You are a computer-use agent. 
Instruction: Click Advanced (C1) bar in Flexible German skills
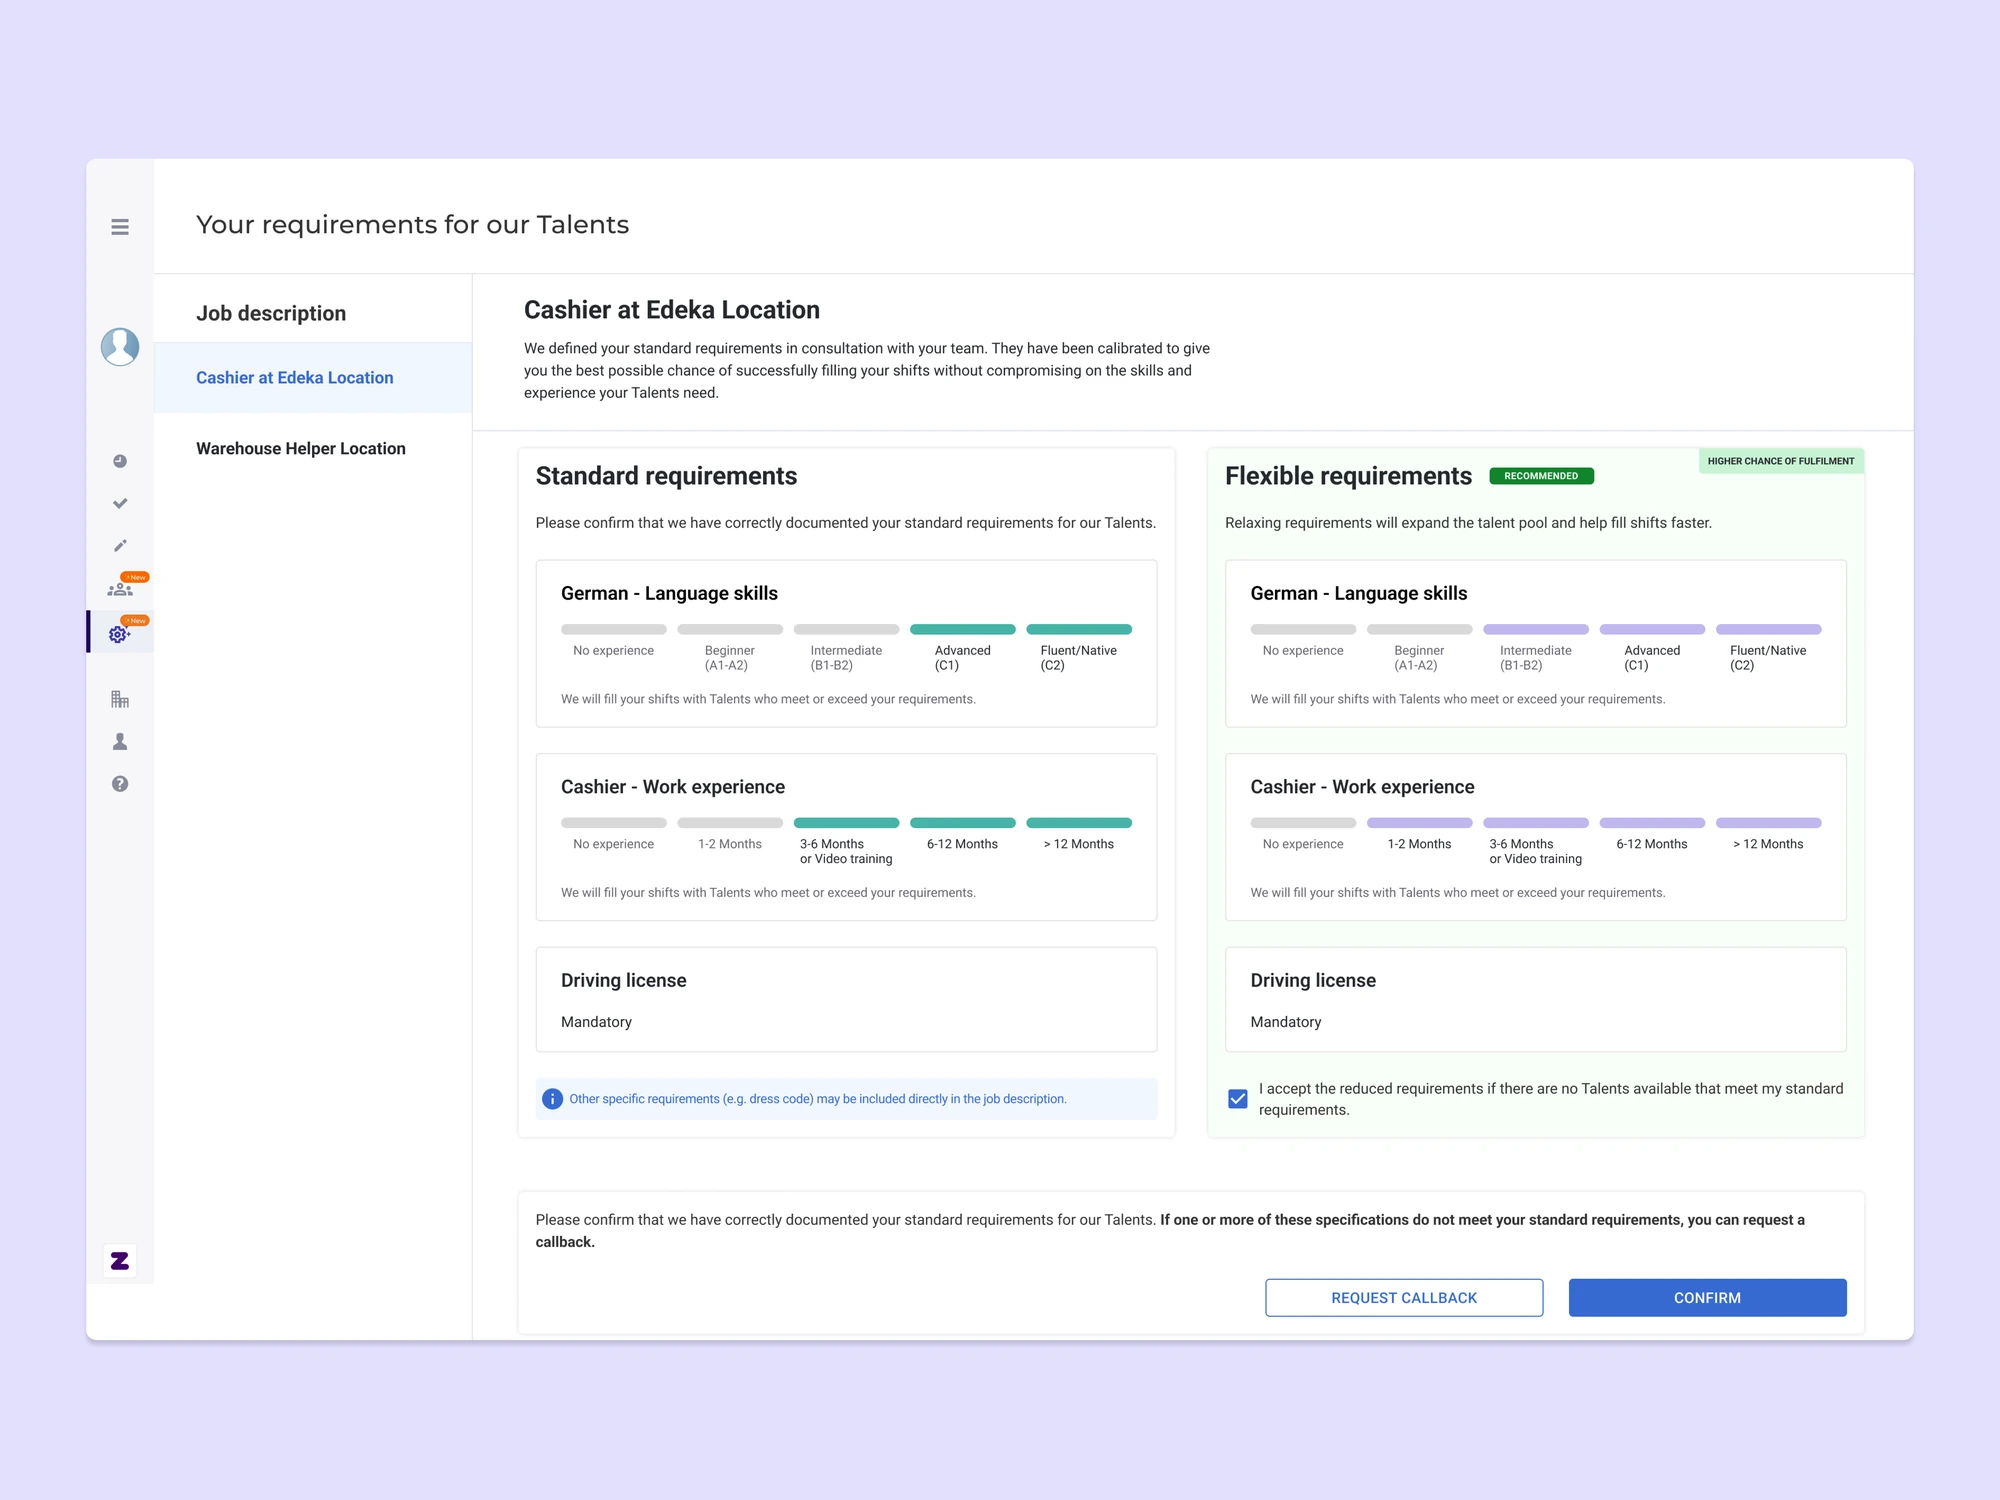(1652, 630)
